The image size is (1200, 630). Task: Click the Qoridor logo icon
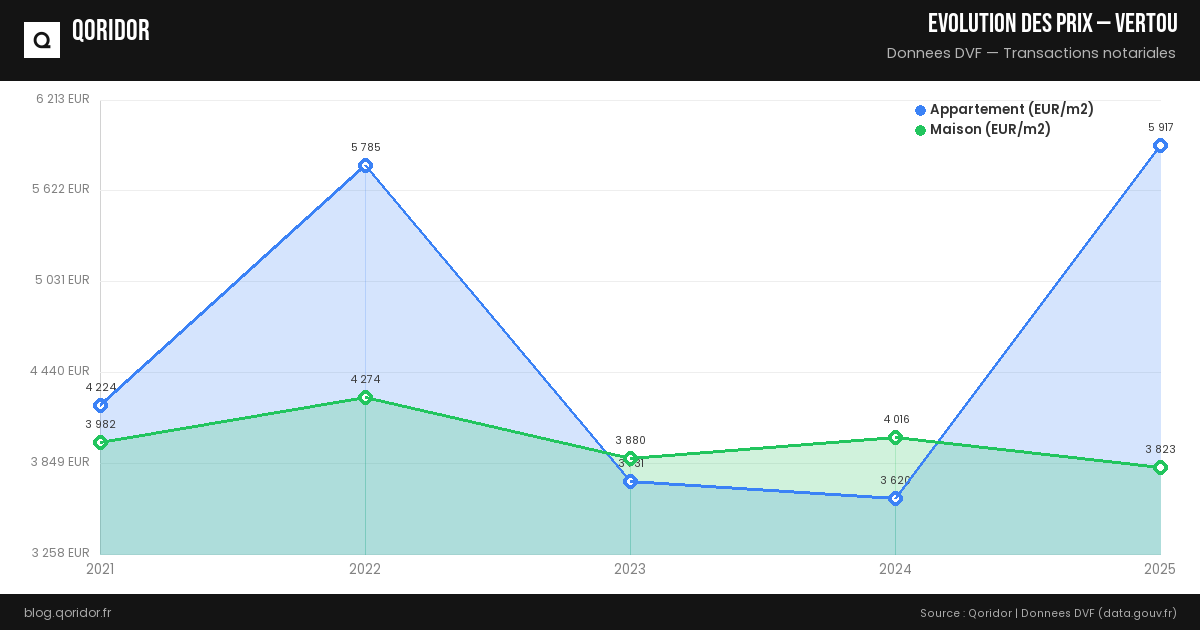tap(42, 40)
